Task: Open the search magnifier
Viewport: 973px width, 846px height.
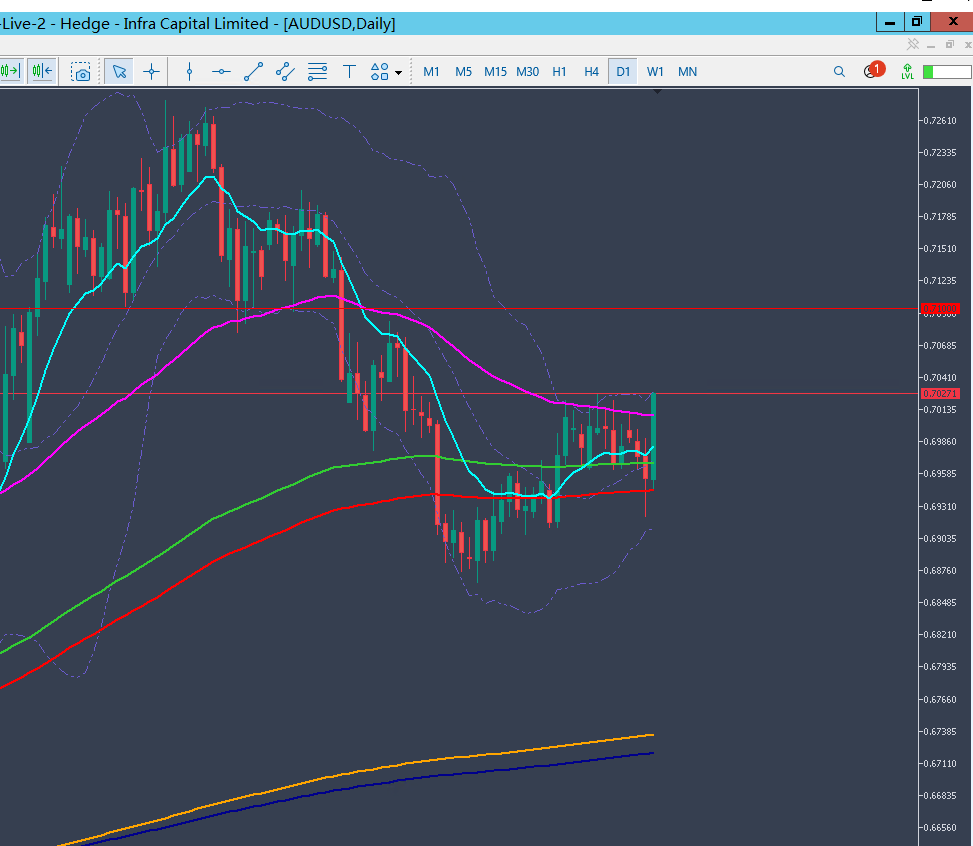Action: pyautogui.click(x=839, y=72)
